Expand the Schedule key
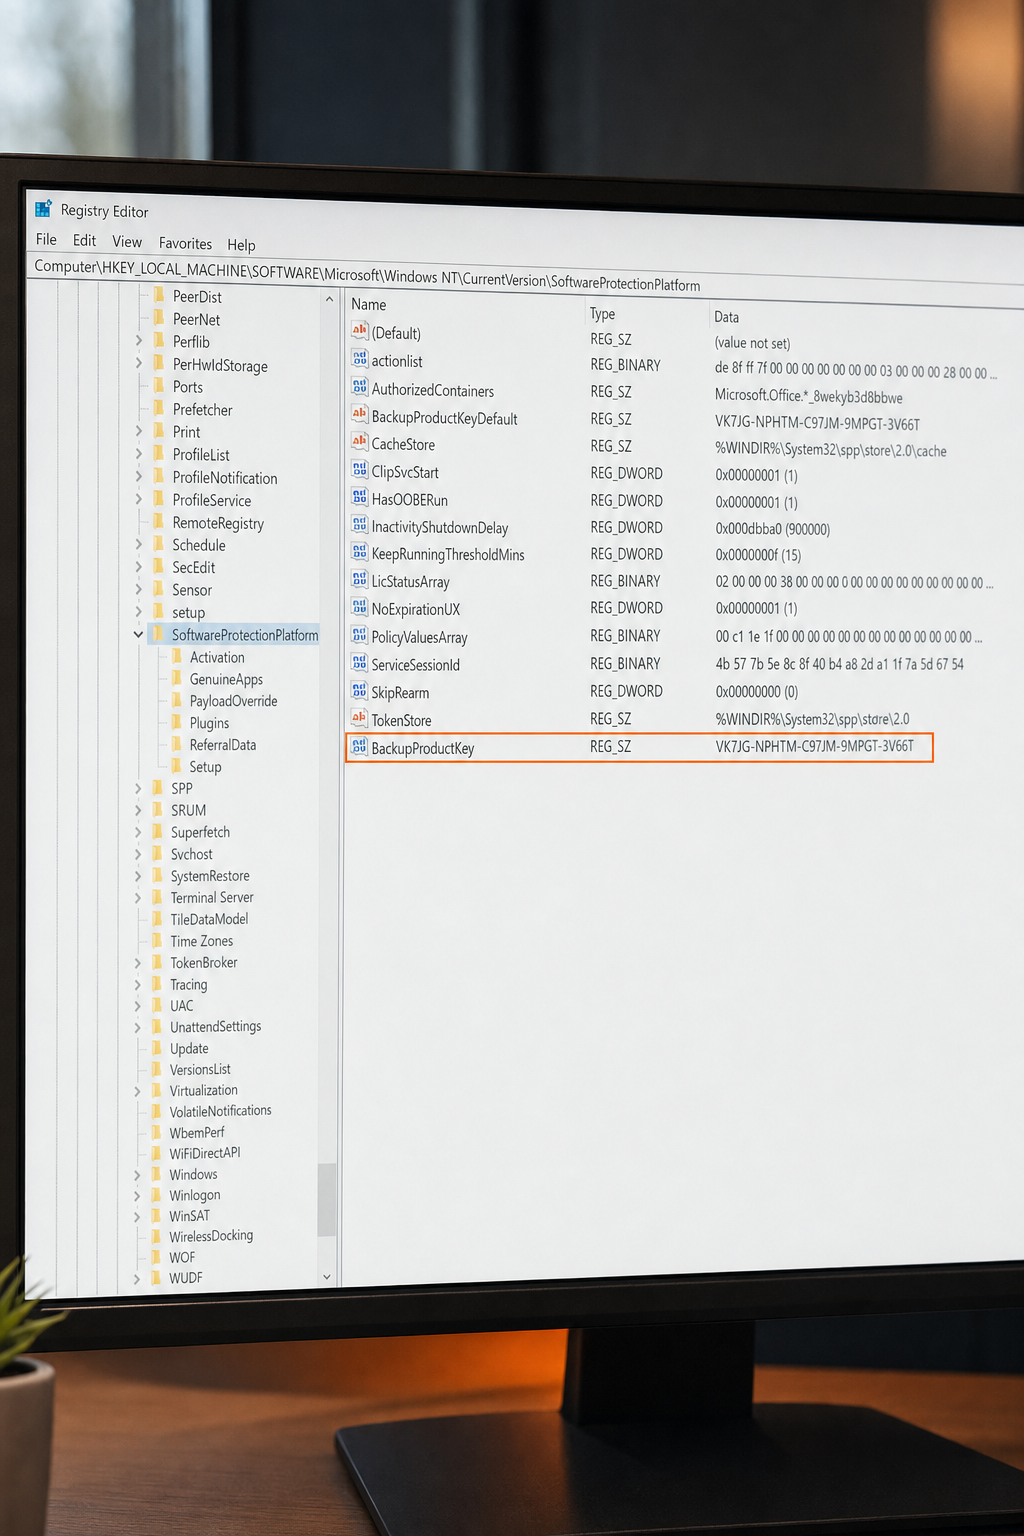The image size is (1024, 1536). (139, 544)
